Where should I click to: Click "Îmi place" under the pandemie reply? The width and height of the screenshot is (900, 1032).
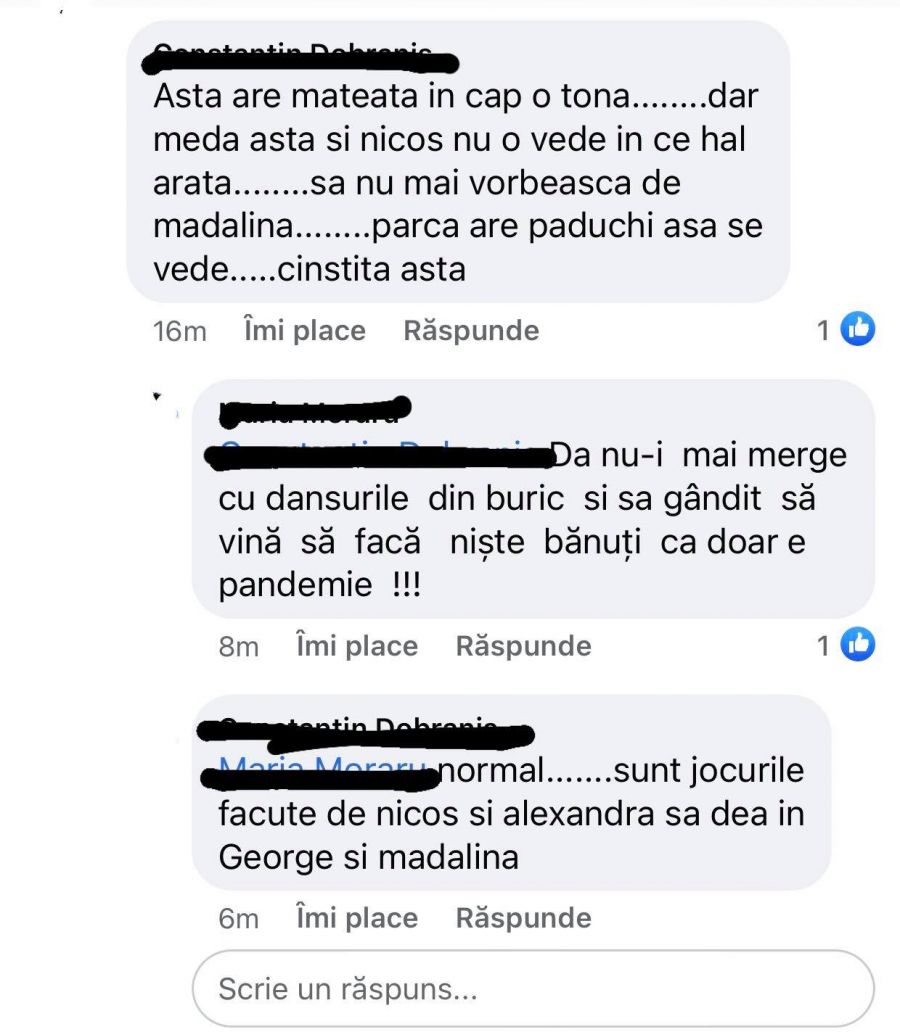pos(357,646)
